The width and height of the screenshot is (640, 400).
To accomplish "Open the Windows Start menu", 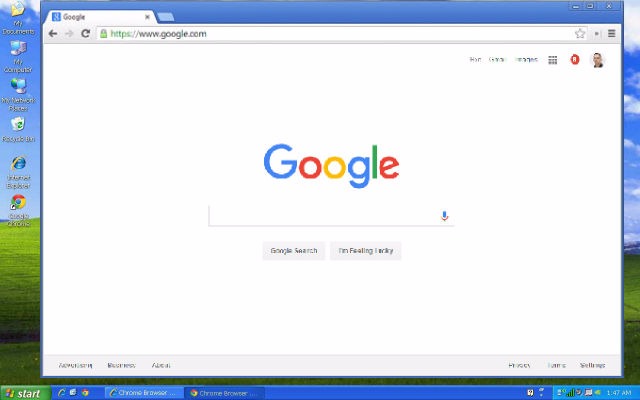I will click(23, 393).
